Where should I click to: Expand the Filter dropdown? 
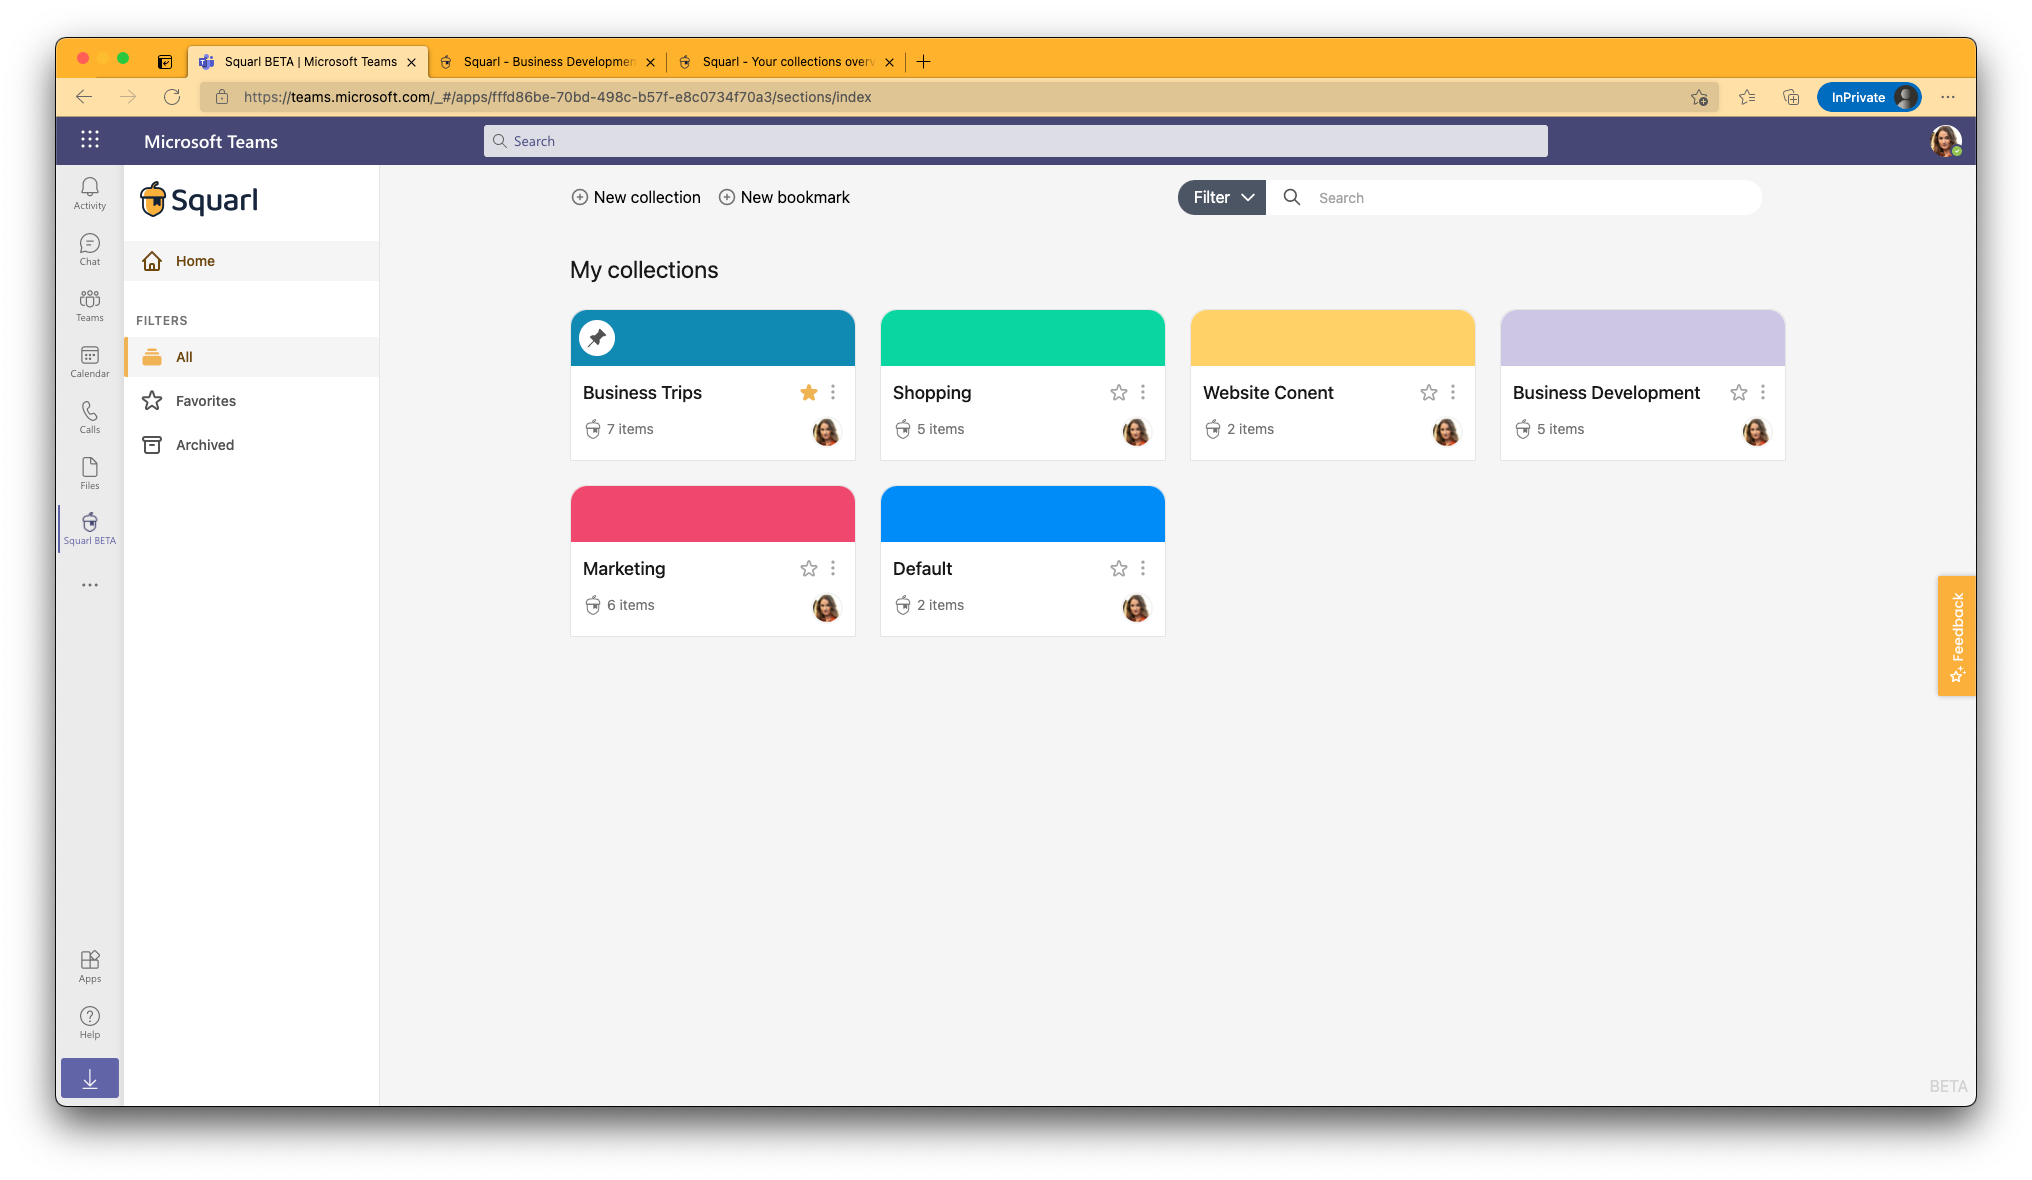click(x=1222, y=198)
